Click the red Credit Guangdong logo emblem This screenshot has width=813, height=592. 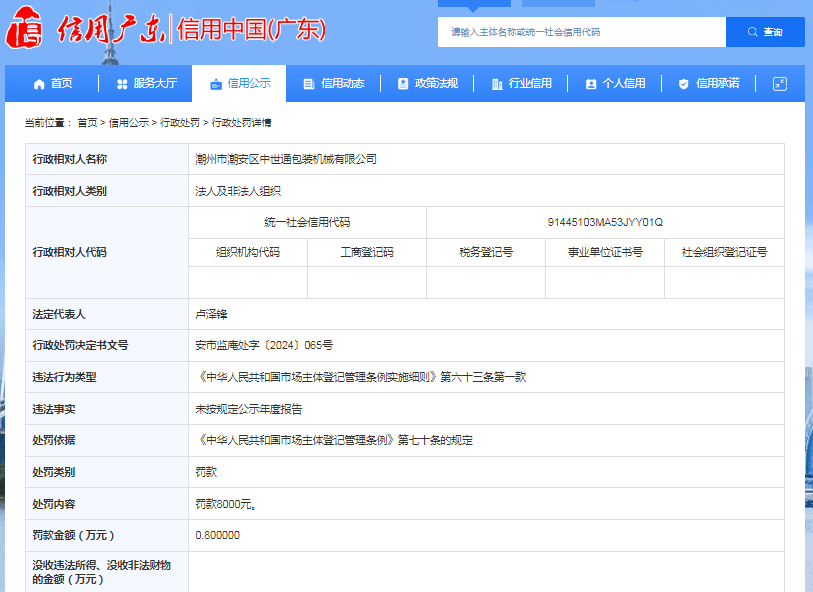[x=24, y=28]
